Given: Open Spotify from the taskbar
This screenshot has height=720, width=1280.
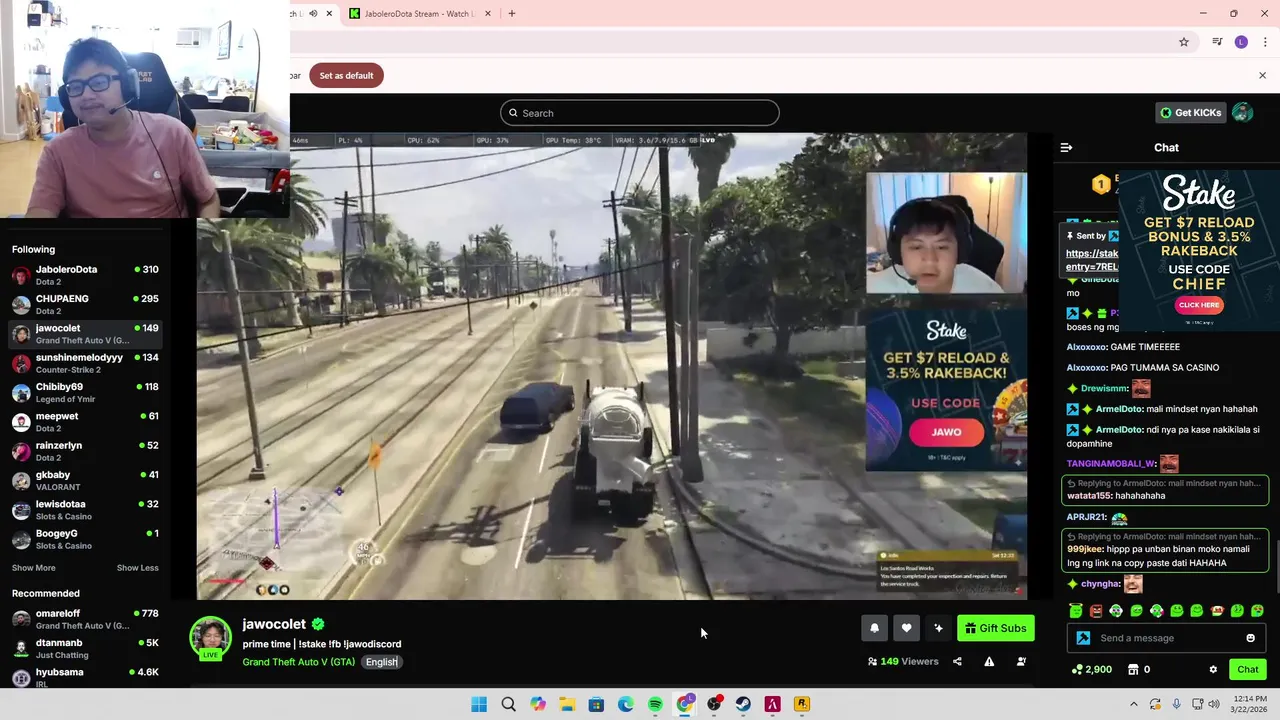Looking at the screenshot, I should (x=655, y=704).
